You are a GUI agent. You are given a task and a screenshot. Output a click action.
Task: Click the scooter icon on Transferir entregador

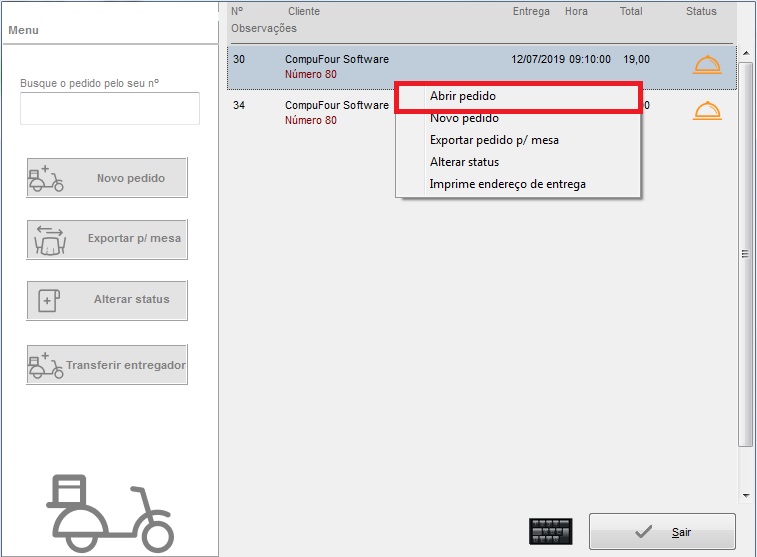[47, 366]
